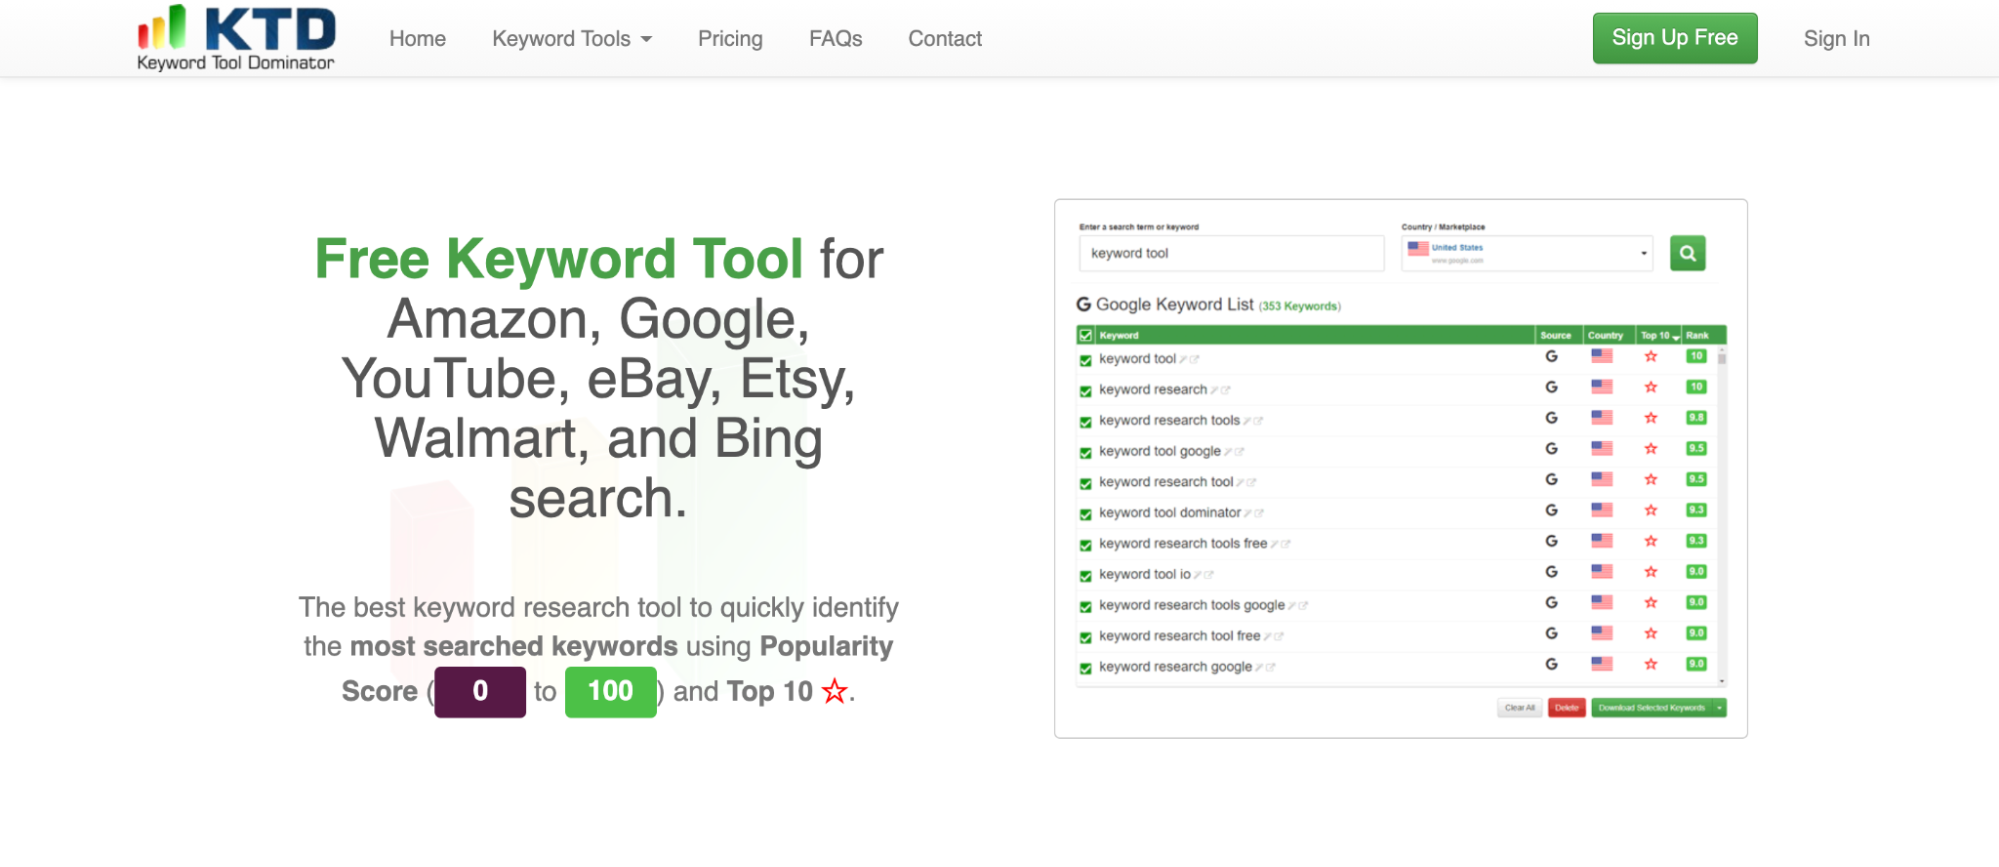Click the green 100 score badge
Image resolution: width=1999 pixels, height=867 pixels.
[610, 692]
